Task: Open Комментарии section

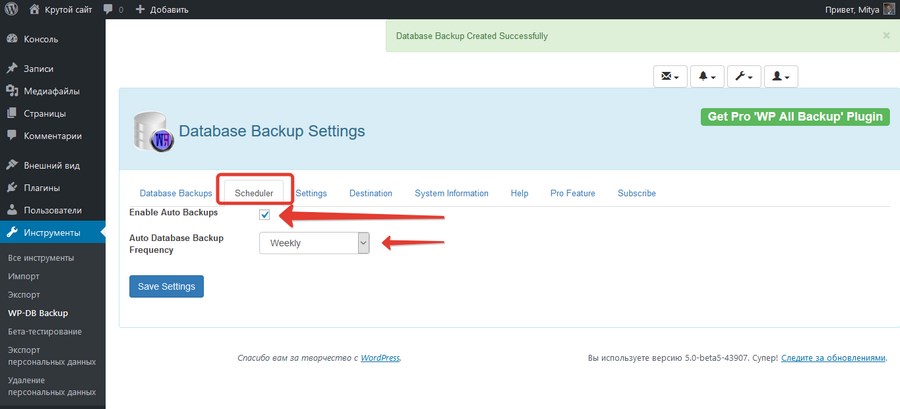Action: tap(53, 136)
